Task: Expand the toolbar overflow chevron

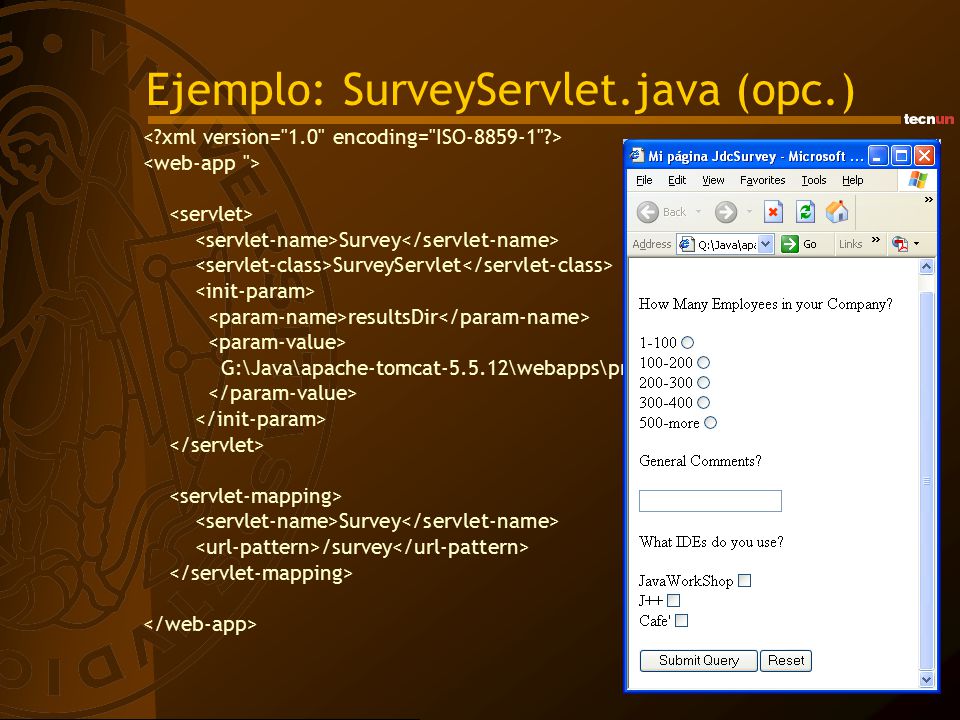Action: click(928, 200)
